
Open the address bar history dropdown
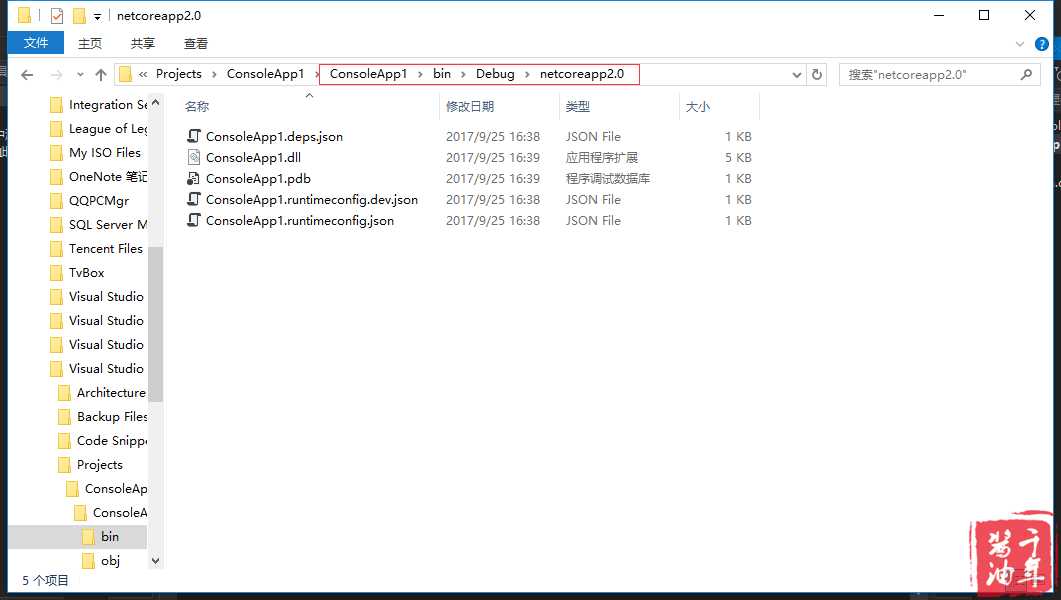797,75
